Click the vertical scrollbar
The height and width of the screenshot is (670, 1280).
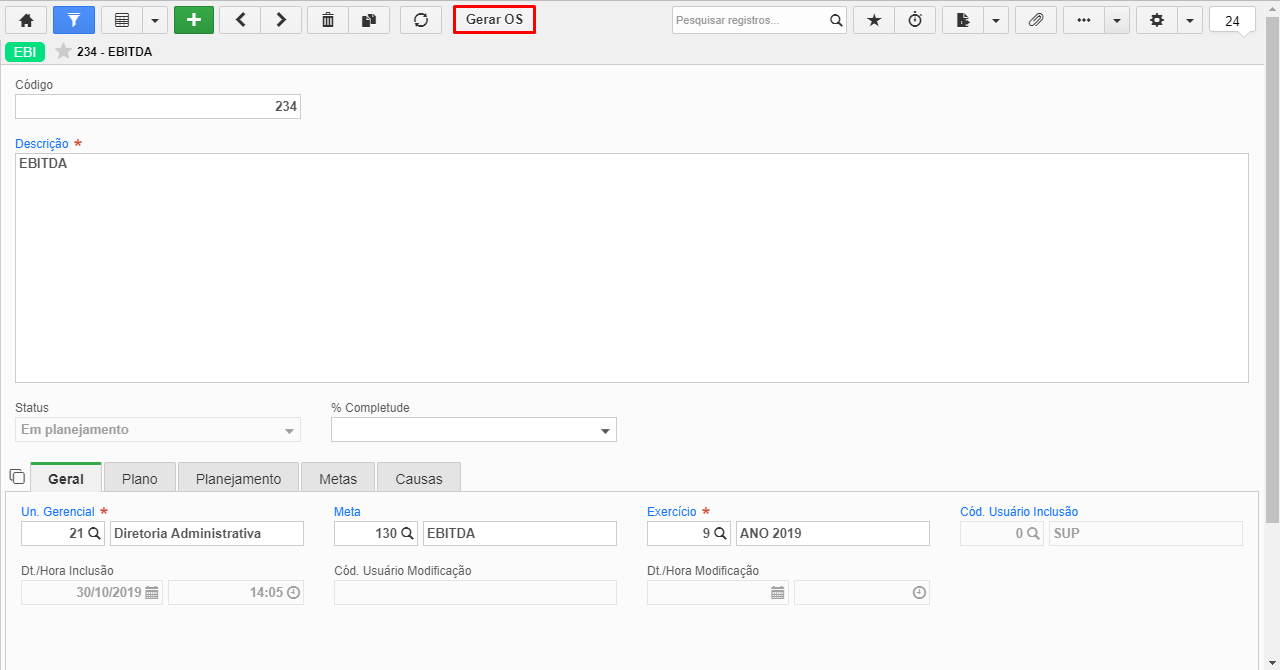[1273, 270]
